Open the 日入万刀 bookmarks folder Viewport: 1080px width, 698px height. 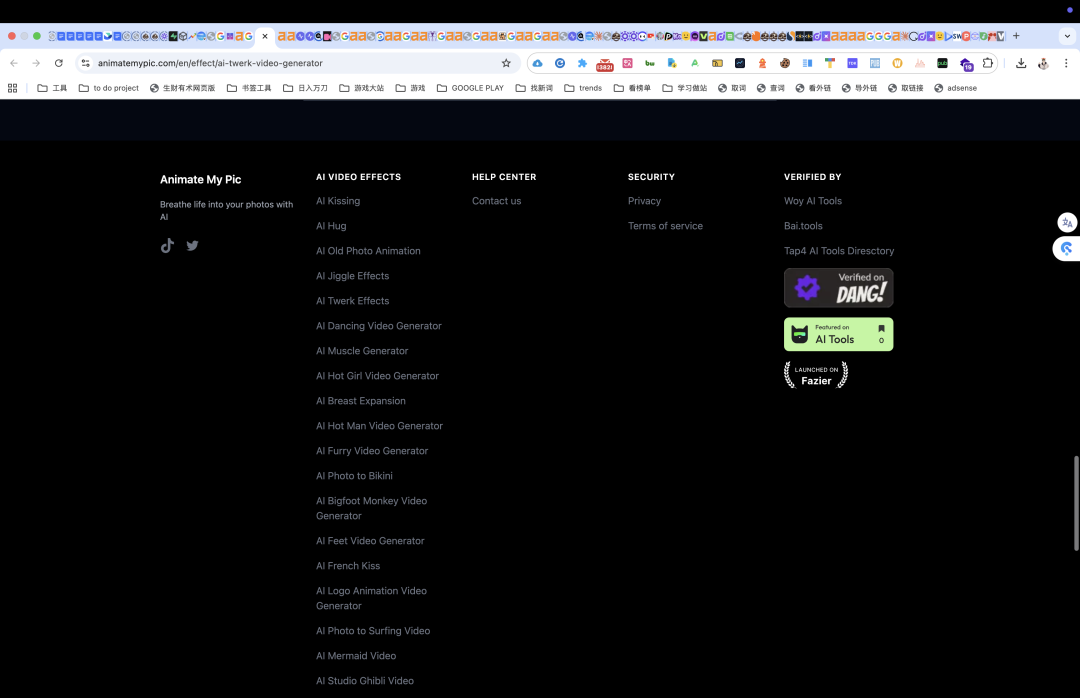click(x=305, y=88)
